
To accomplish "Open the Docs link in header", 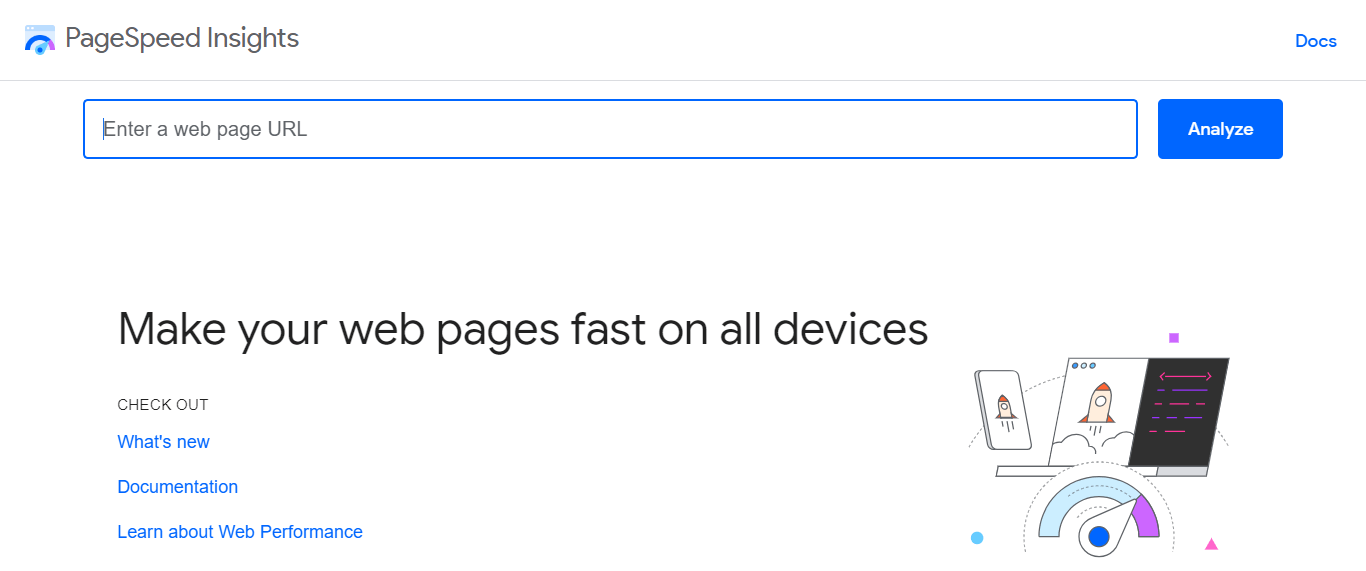I will click(1316, 41).
